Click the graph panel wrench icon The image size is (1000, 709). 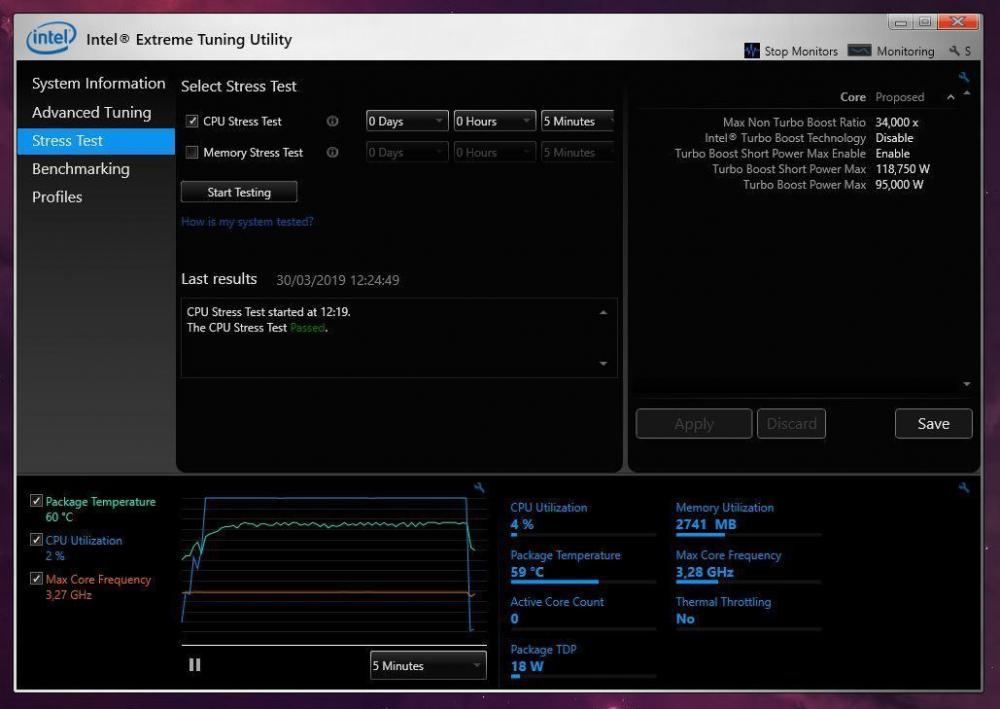[x=479, y=488]
